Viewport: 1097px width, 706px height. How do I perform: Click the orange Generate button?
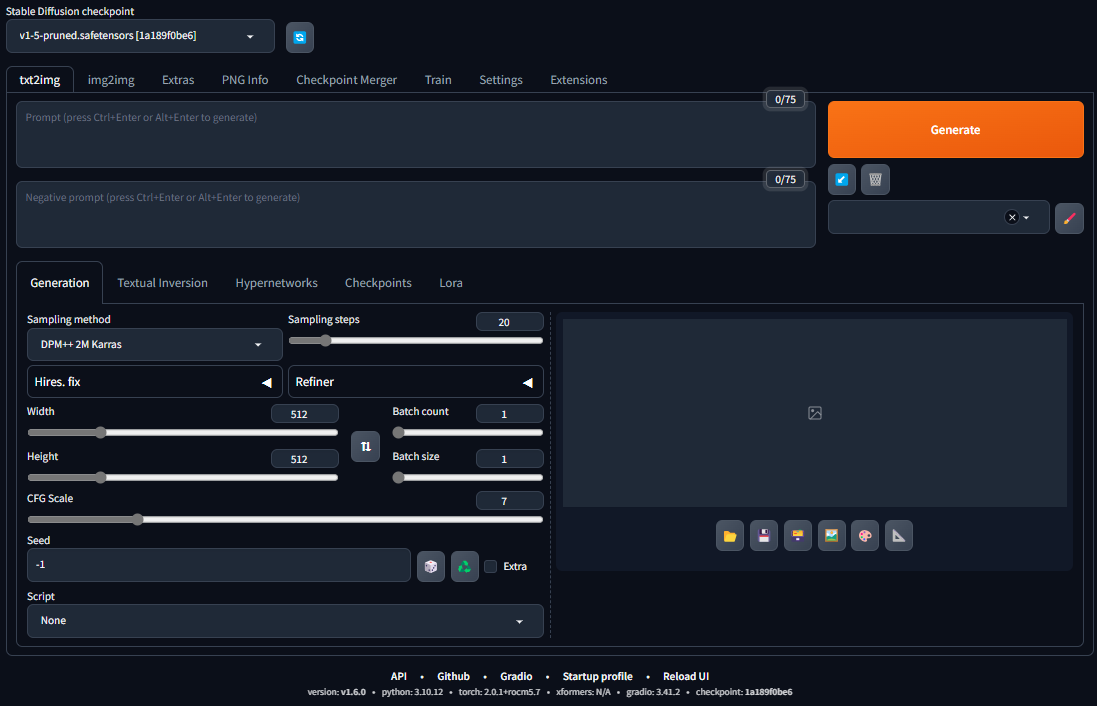pos(956,129)
